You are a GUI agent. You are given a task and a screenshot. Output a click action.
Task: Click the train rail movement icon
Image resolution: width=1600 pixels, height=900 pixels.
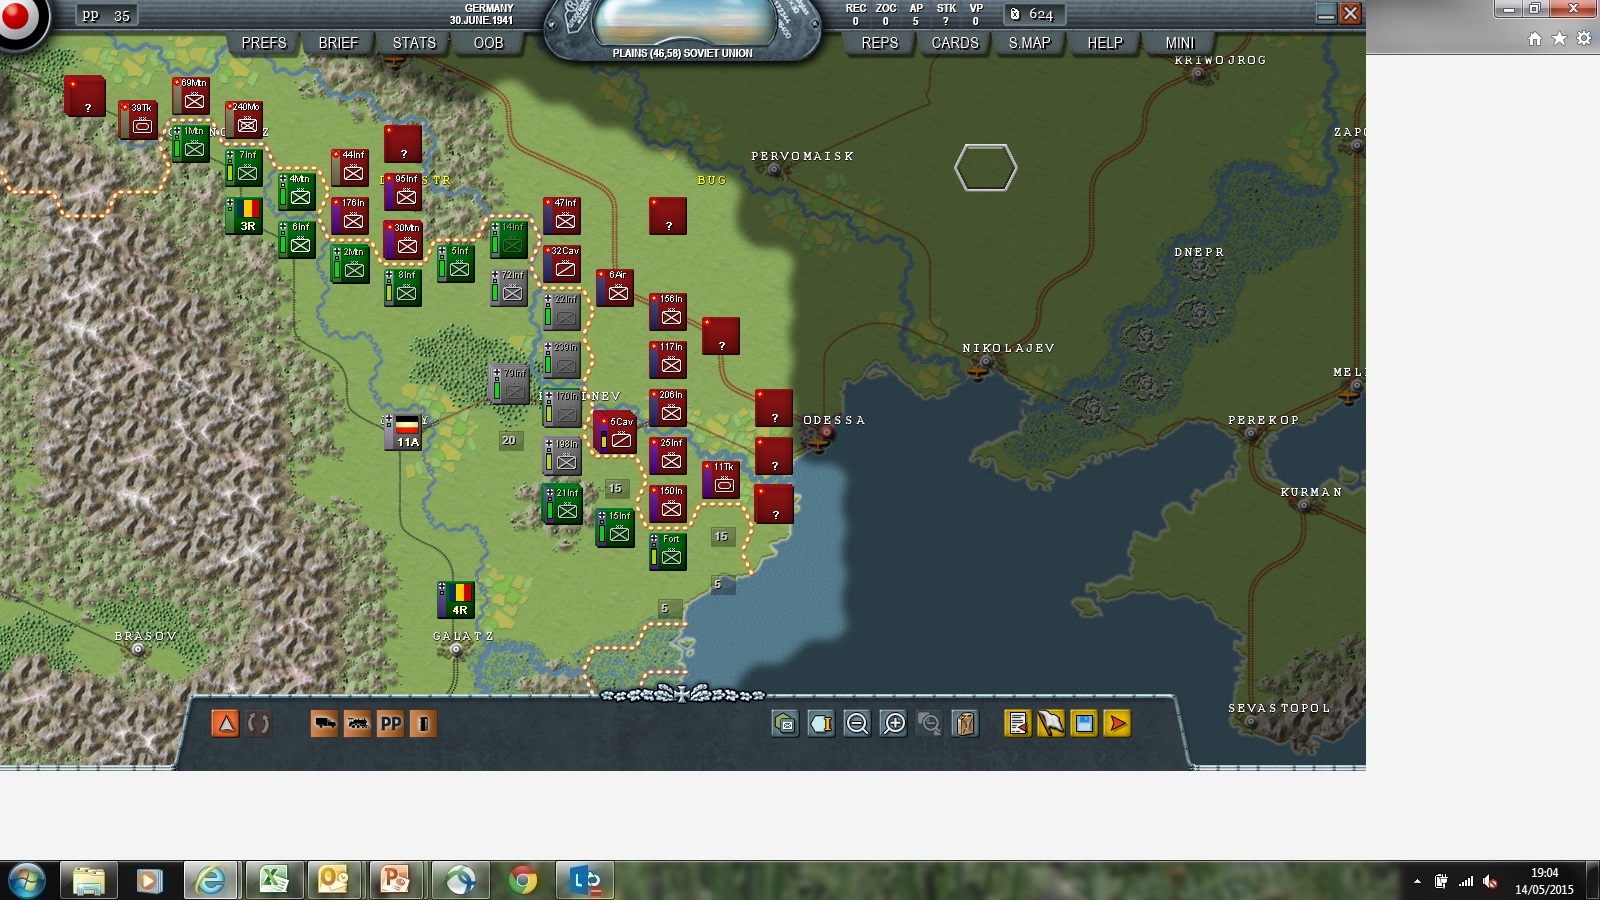[x=357, y=723]
